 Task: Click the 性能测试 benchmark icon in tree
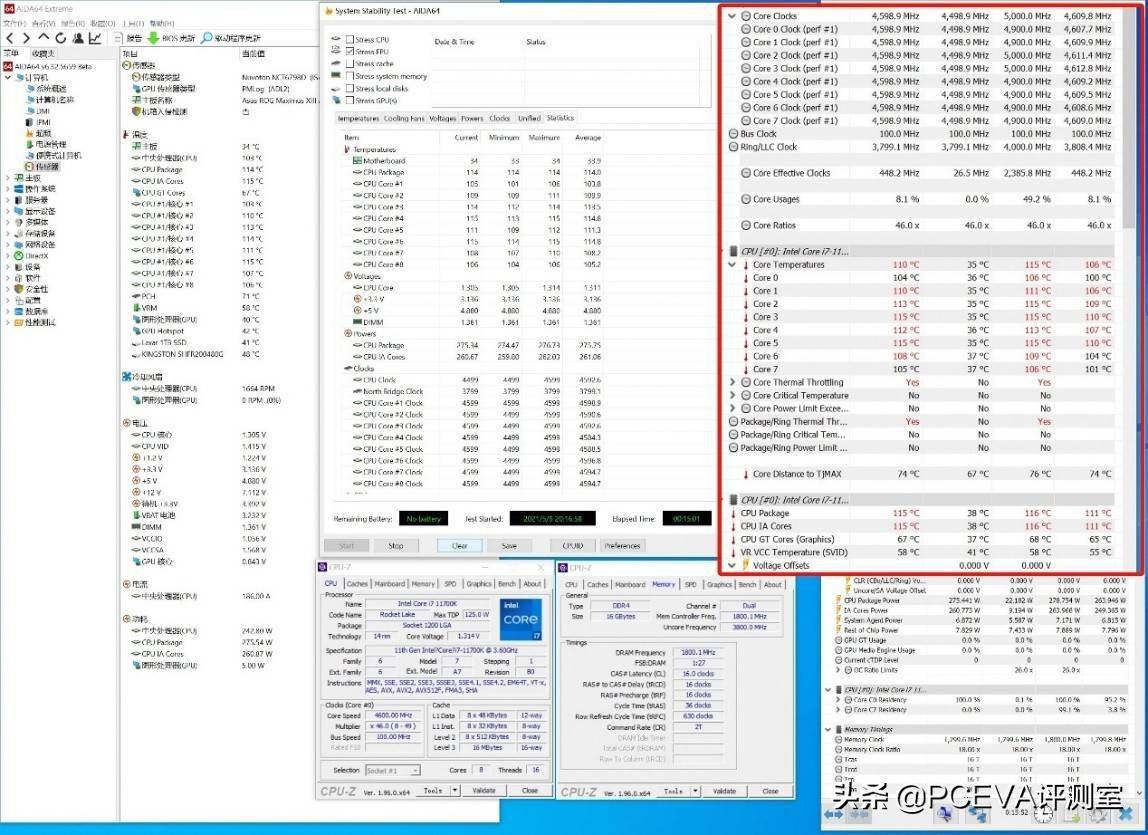tap(19, 322)
